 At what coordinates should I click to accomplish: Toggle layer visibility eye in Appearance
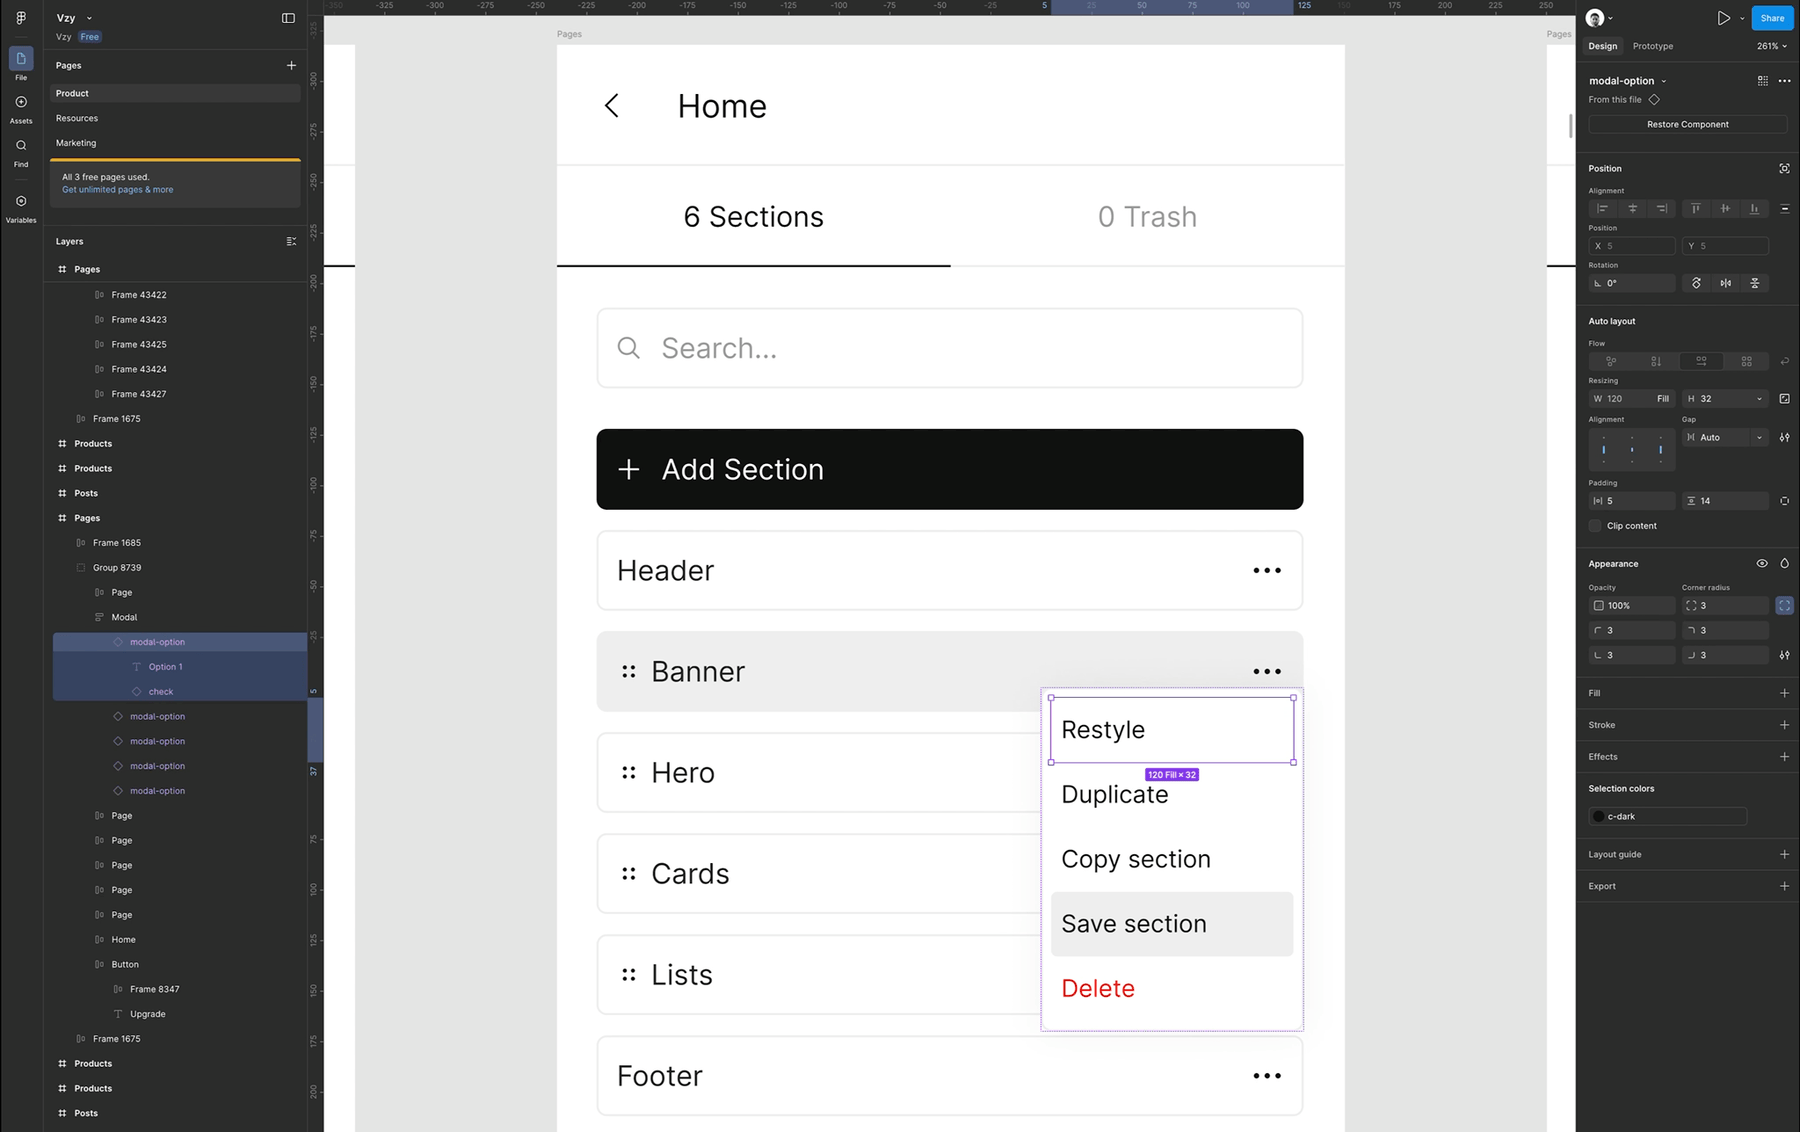coord(1762,564)
